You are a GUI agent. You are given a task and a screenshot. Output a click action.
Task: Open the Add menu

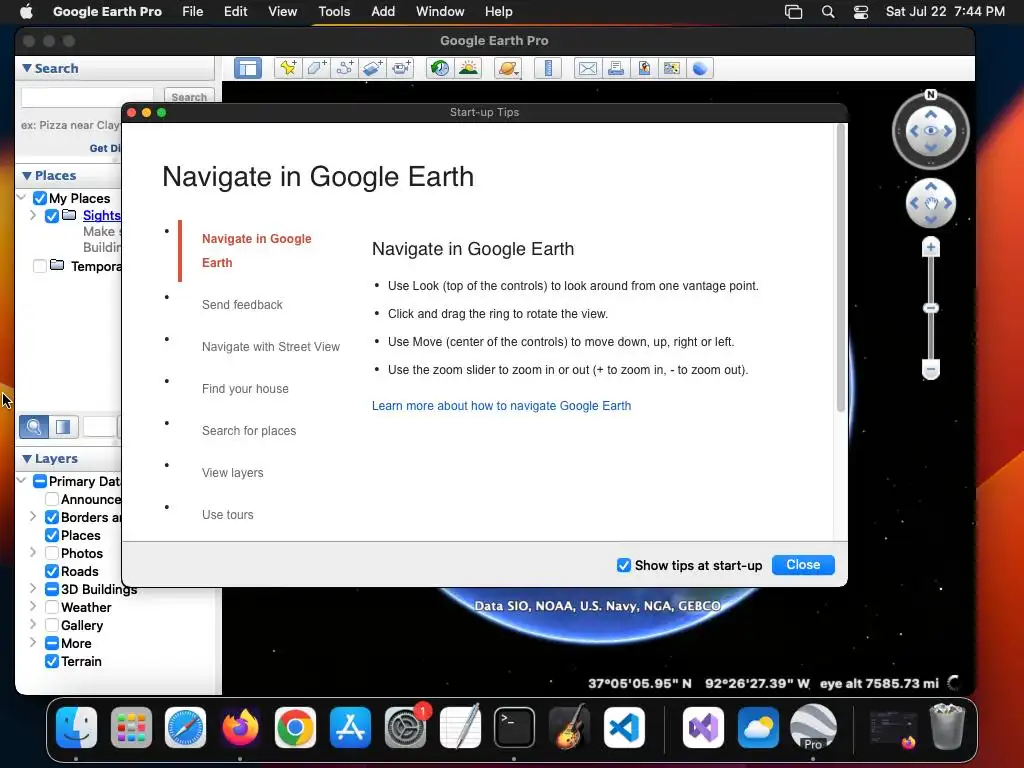tap(383, 12)
